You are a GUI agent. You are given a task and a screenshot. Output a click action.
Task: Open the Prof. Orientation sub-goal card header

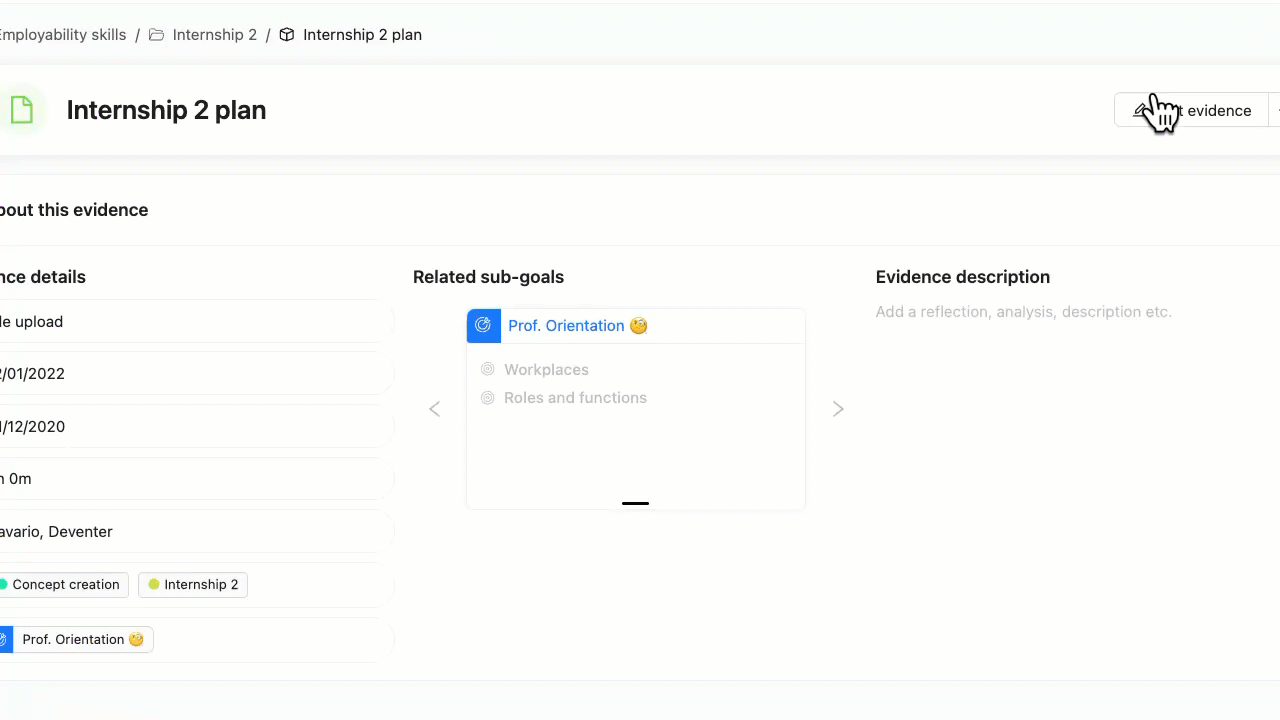(636, 326)
